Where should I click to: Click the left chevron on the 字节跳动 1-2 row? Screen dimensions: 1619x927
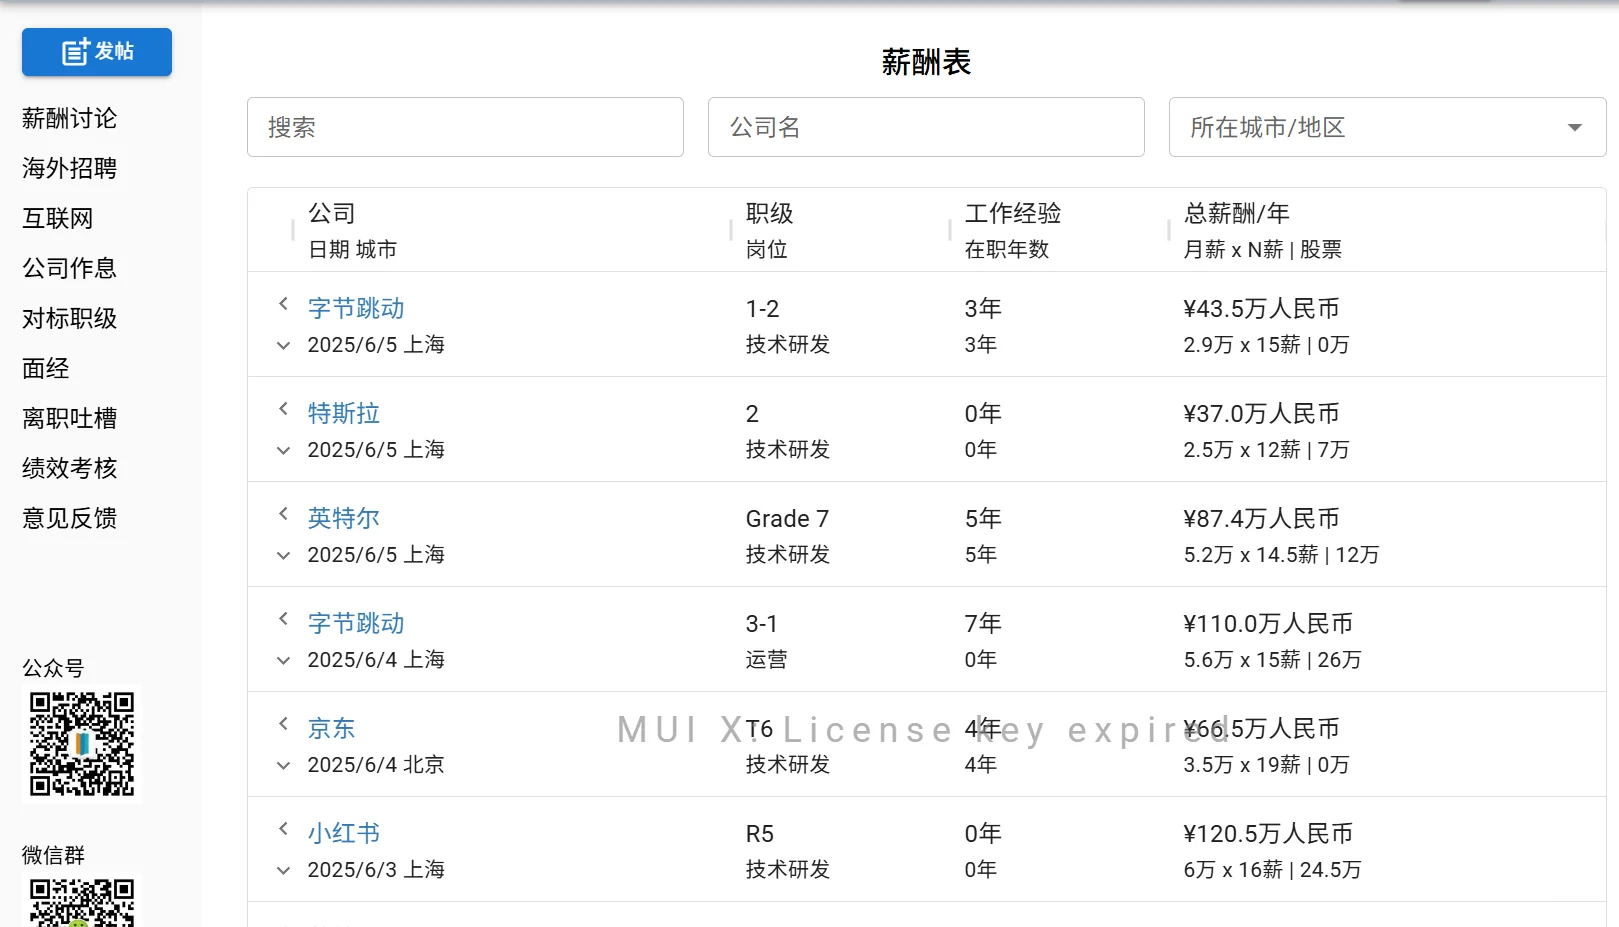tap(283, 304)
